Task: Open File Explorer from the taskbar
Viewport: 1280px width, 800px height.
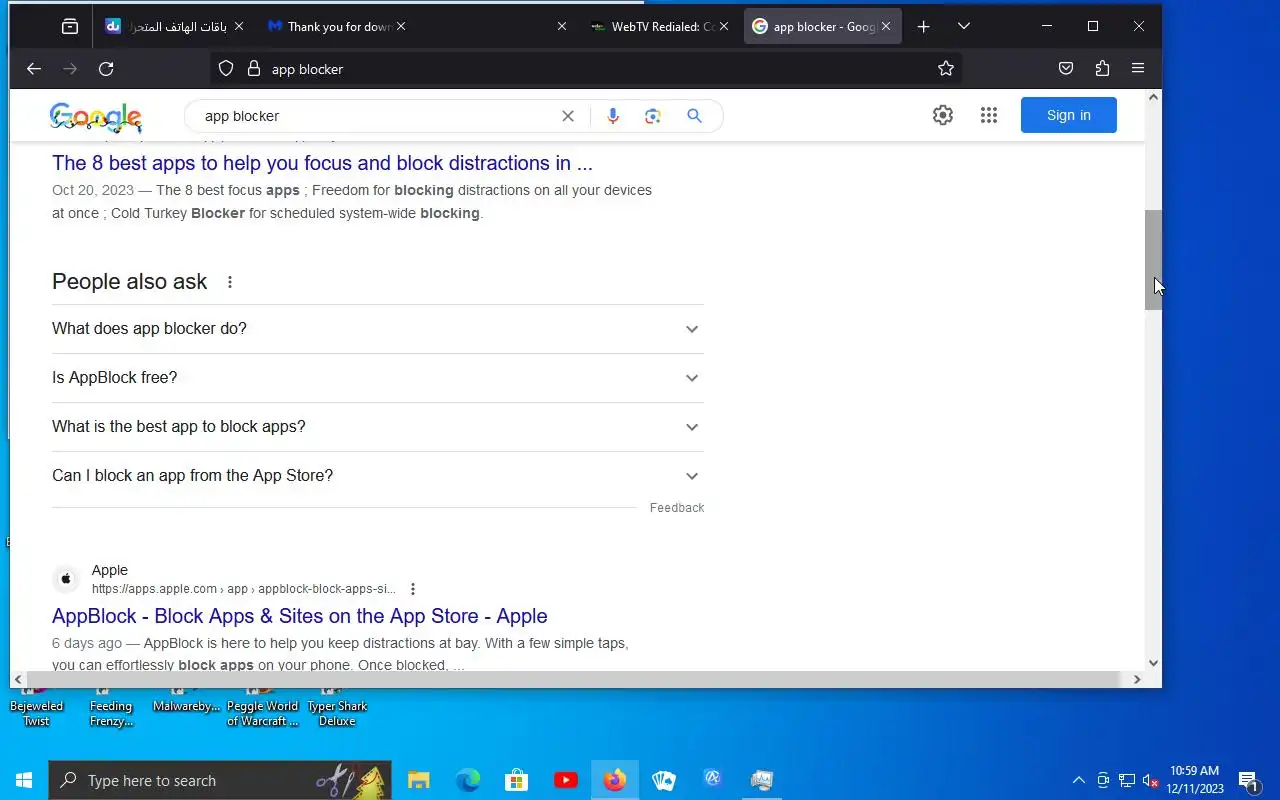Action: click(419, 780)
